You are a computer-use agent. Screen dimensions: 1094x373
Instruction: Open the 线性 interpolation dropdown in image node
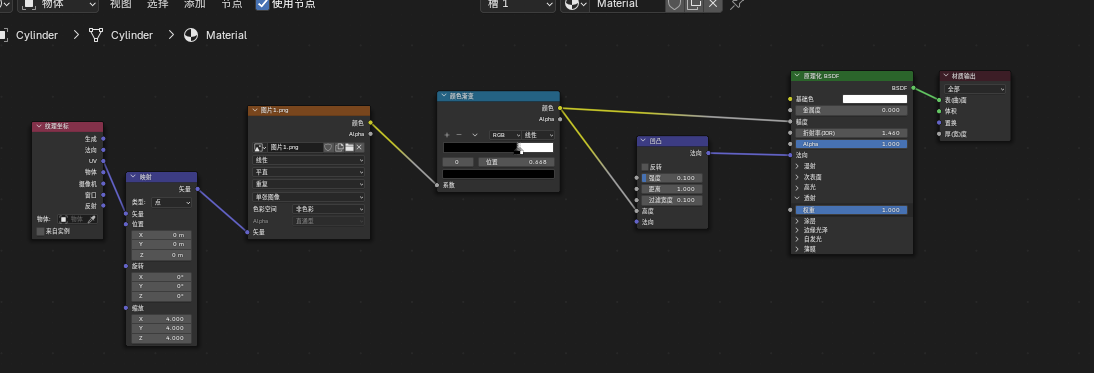(308, 160)
